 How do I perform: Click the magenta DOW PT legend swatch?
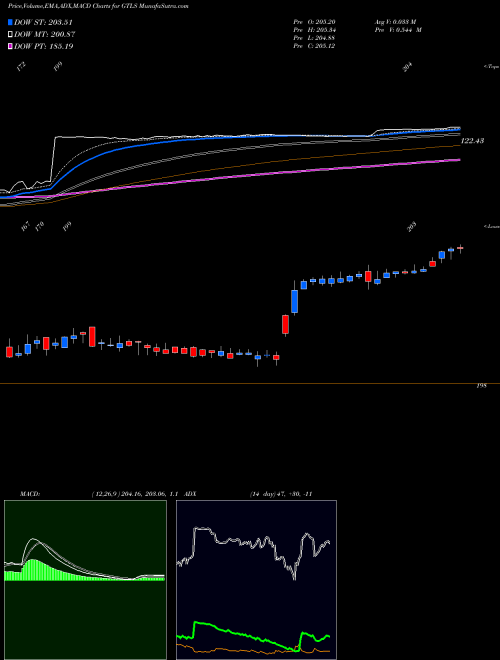coord(10,46)
